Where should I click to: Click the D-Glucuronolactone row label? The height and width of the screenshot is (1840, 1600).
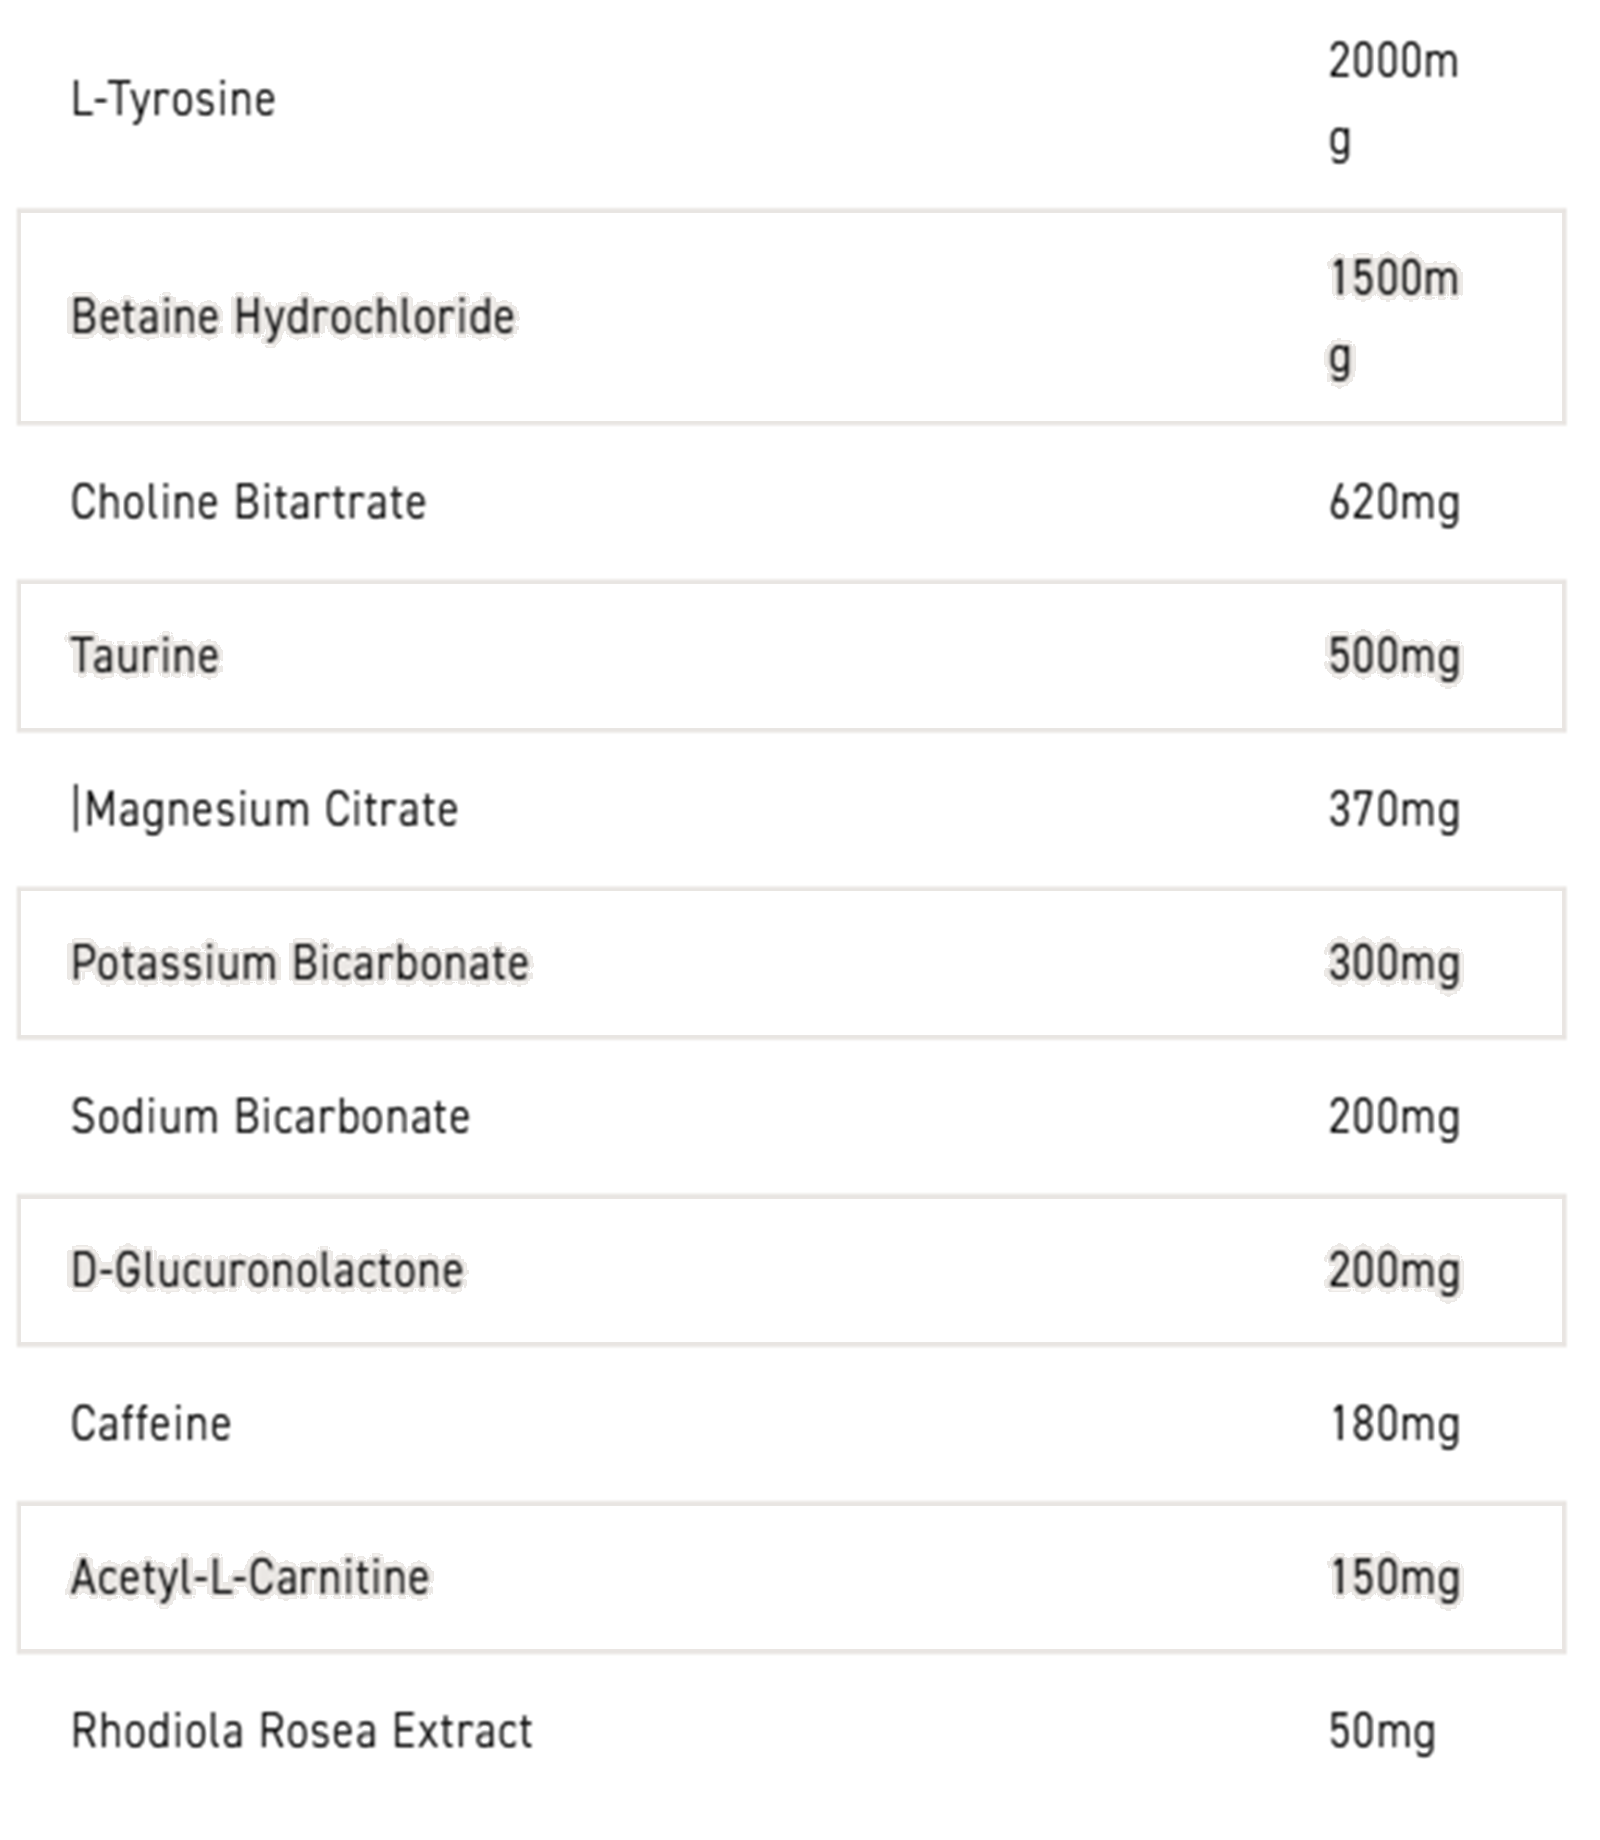point(267,1271)
